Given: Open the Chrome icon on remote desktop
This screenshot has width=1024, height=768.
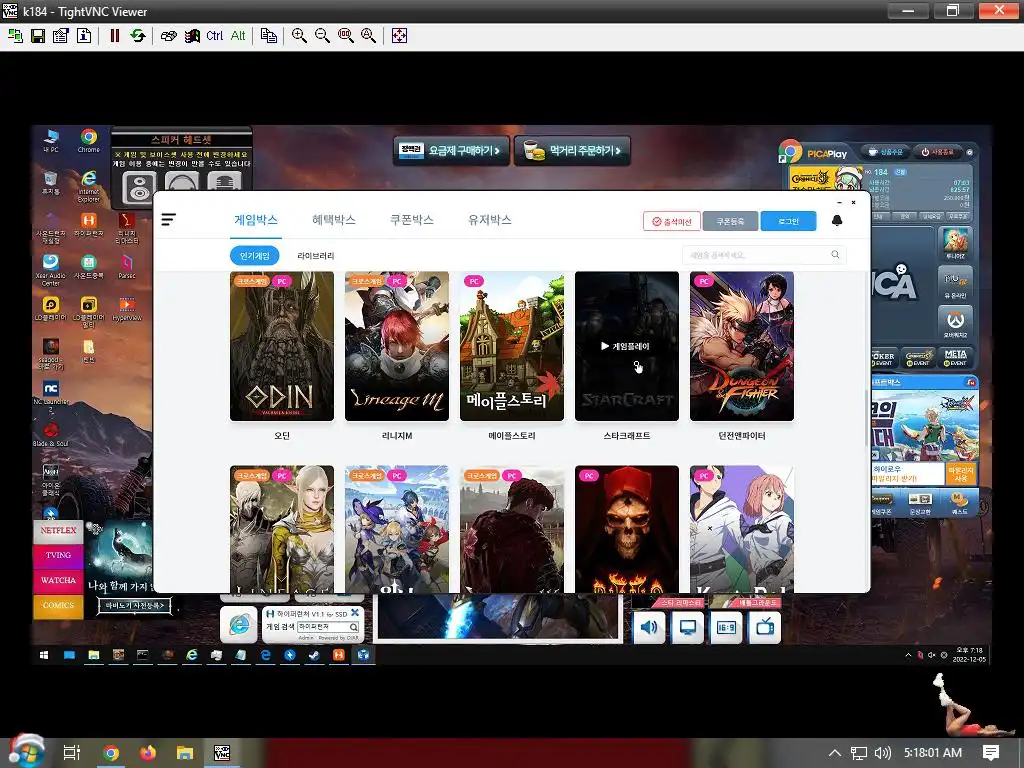Looking at the screenshot, I should pyautogui.click(x=89, y=140).
